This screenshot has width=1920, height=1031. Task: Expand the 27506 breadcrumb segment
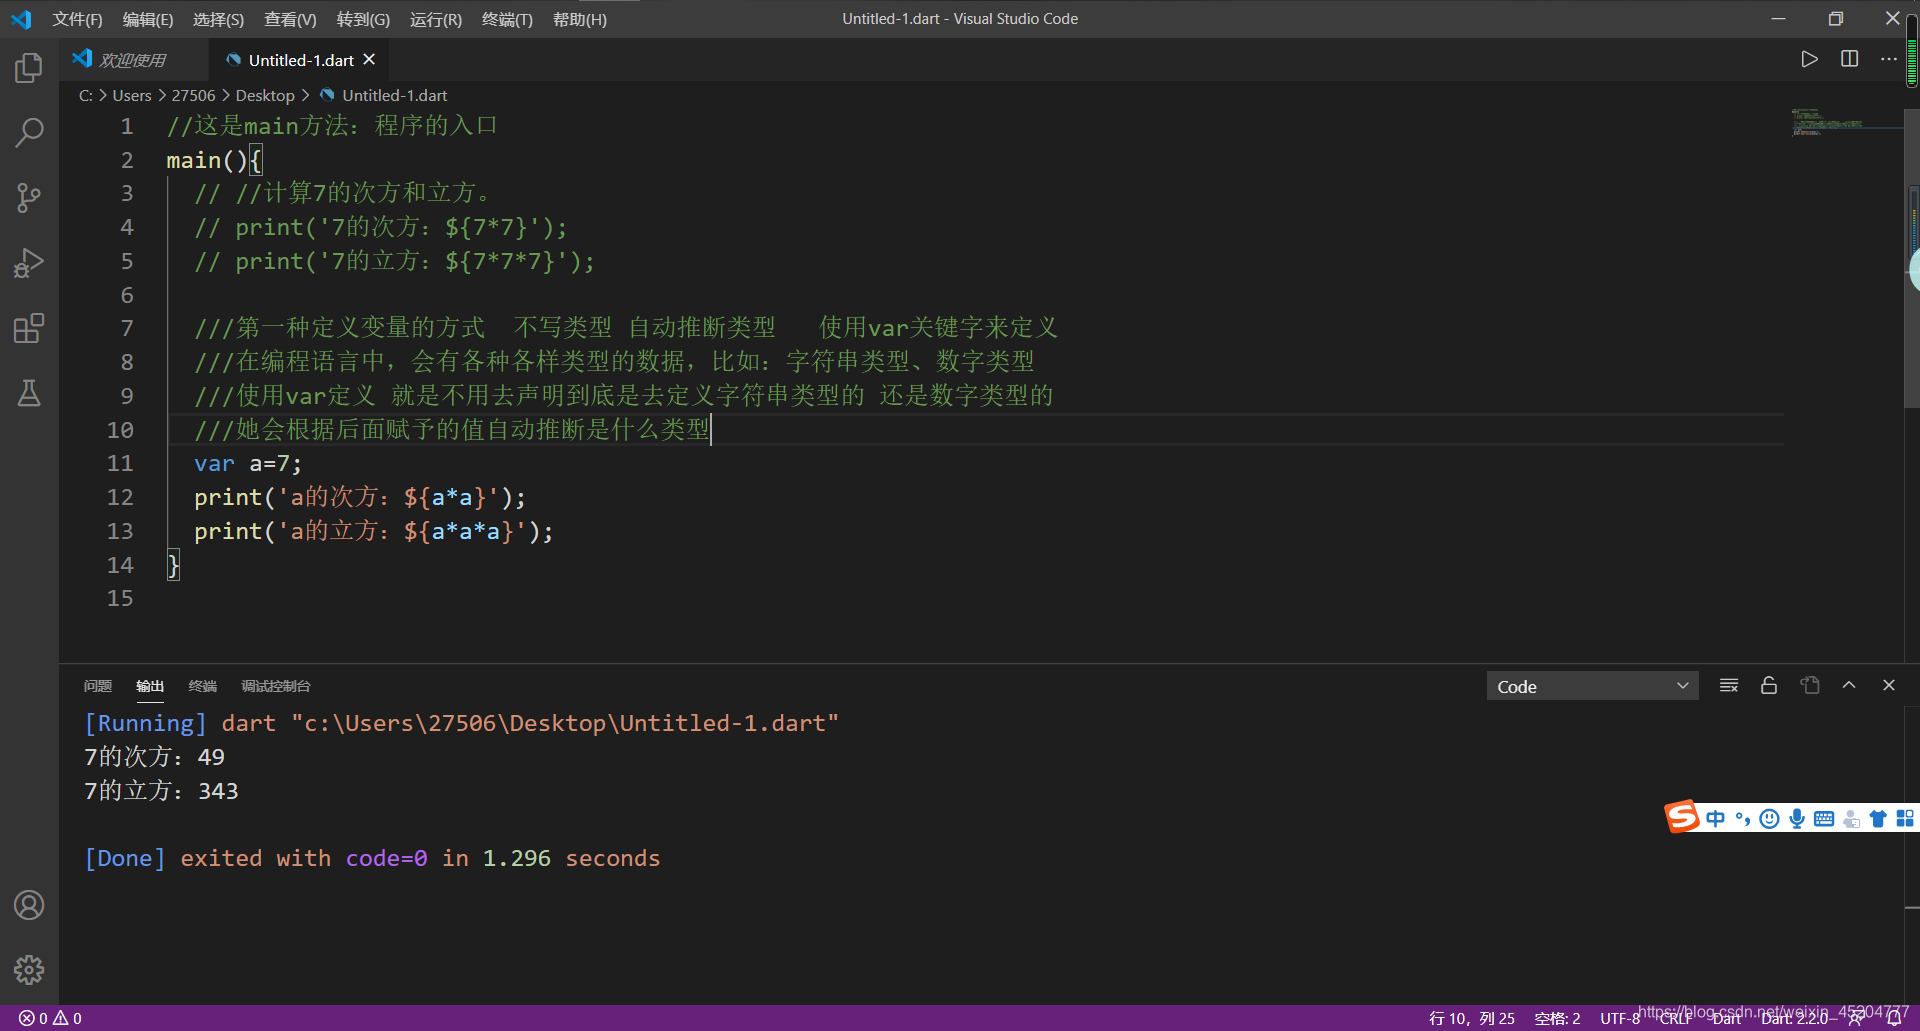(193, 95)
